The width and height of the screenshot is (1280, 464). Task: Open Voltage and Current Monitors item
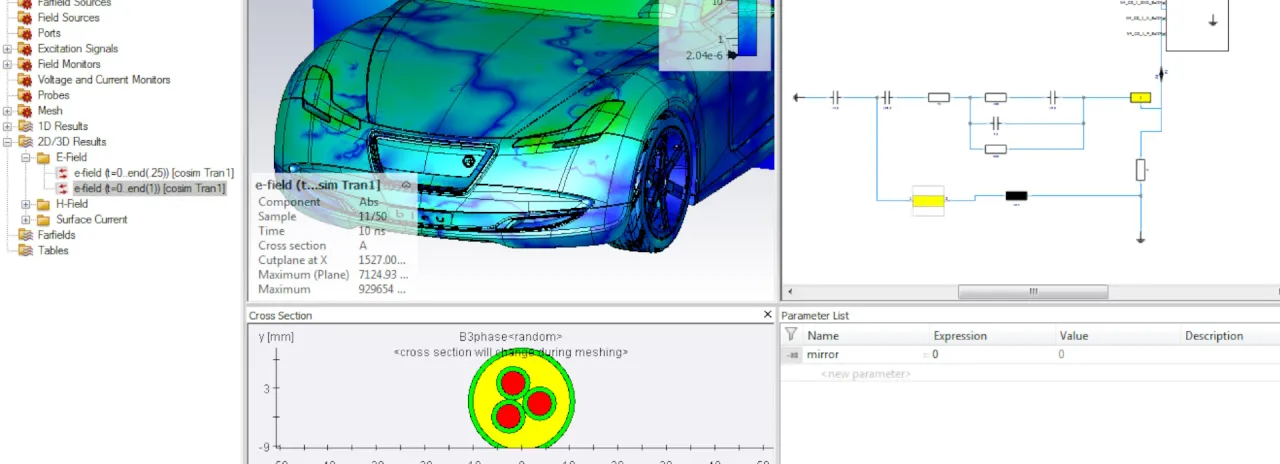(x=104, y=80)
